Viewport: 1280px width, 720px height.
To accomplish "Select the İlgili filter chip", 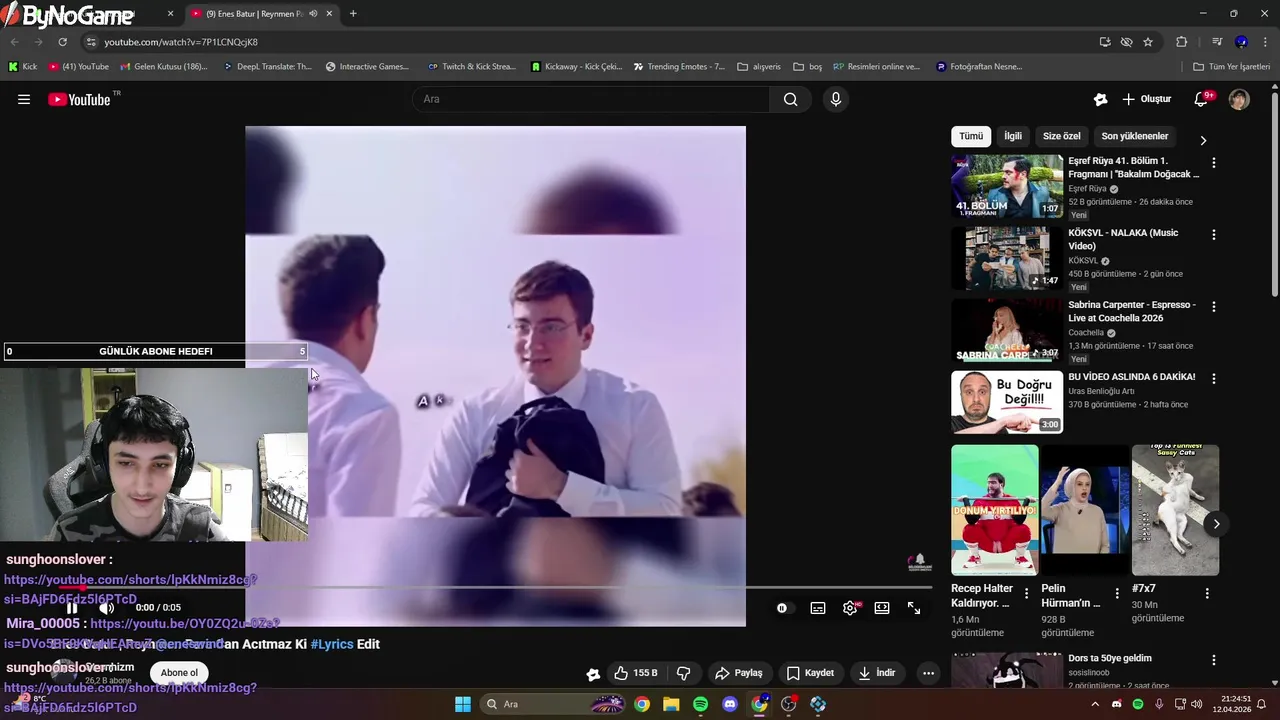I will pos(1013,136).
